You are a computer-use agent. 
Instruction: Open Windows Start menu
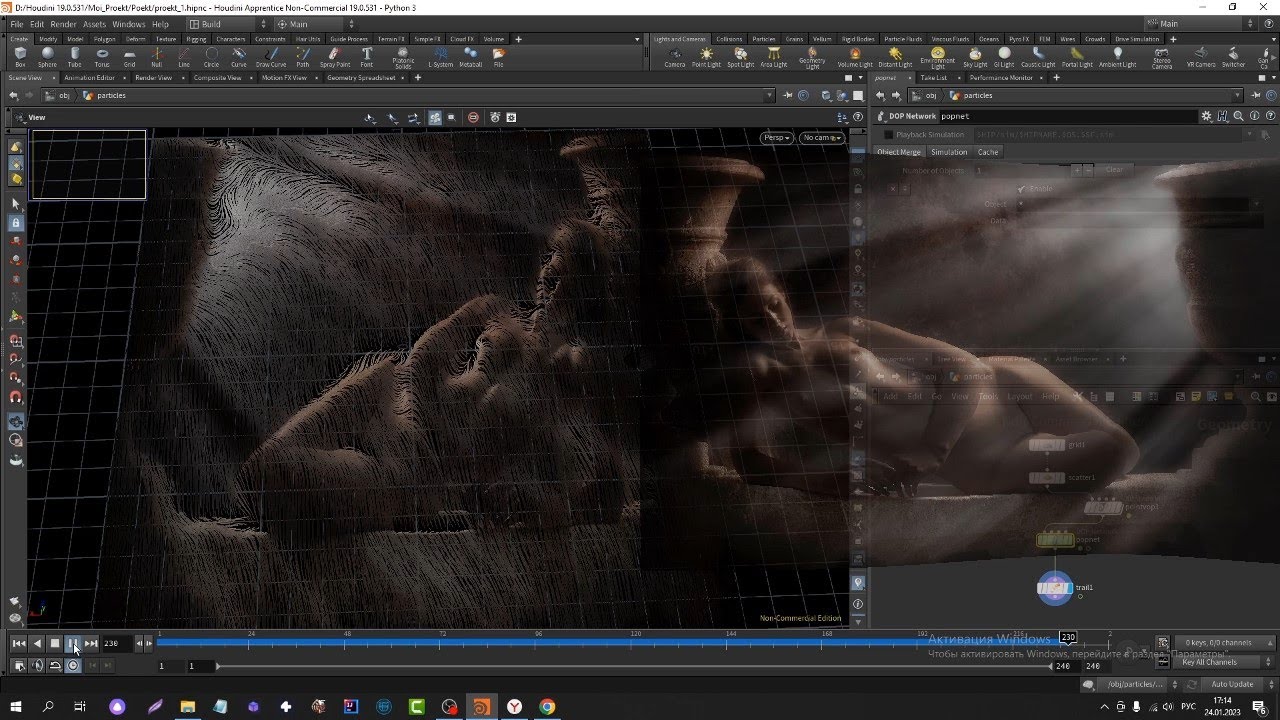(x=15, y=707)
